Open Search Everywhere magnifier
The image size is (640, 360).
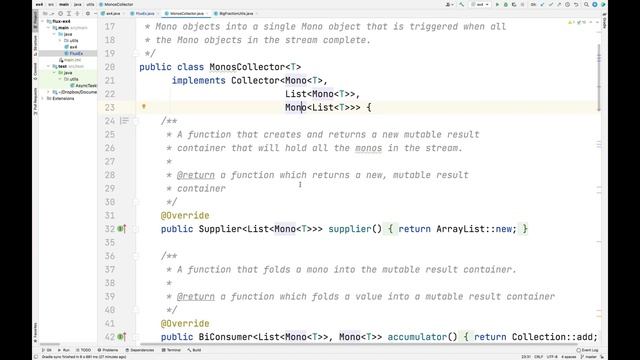click(586, 4)
